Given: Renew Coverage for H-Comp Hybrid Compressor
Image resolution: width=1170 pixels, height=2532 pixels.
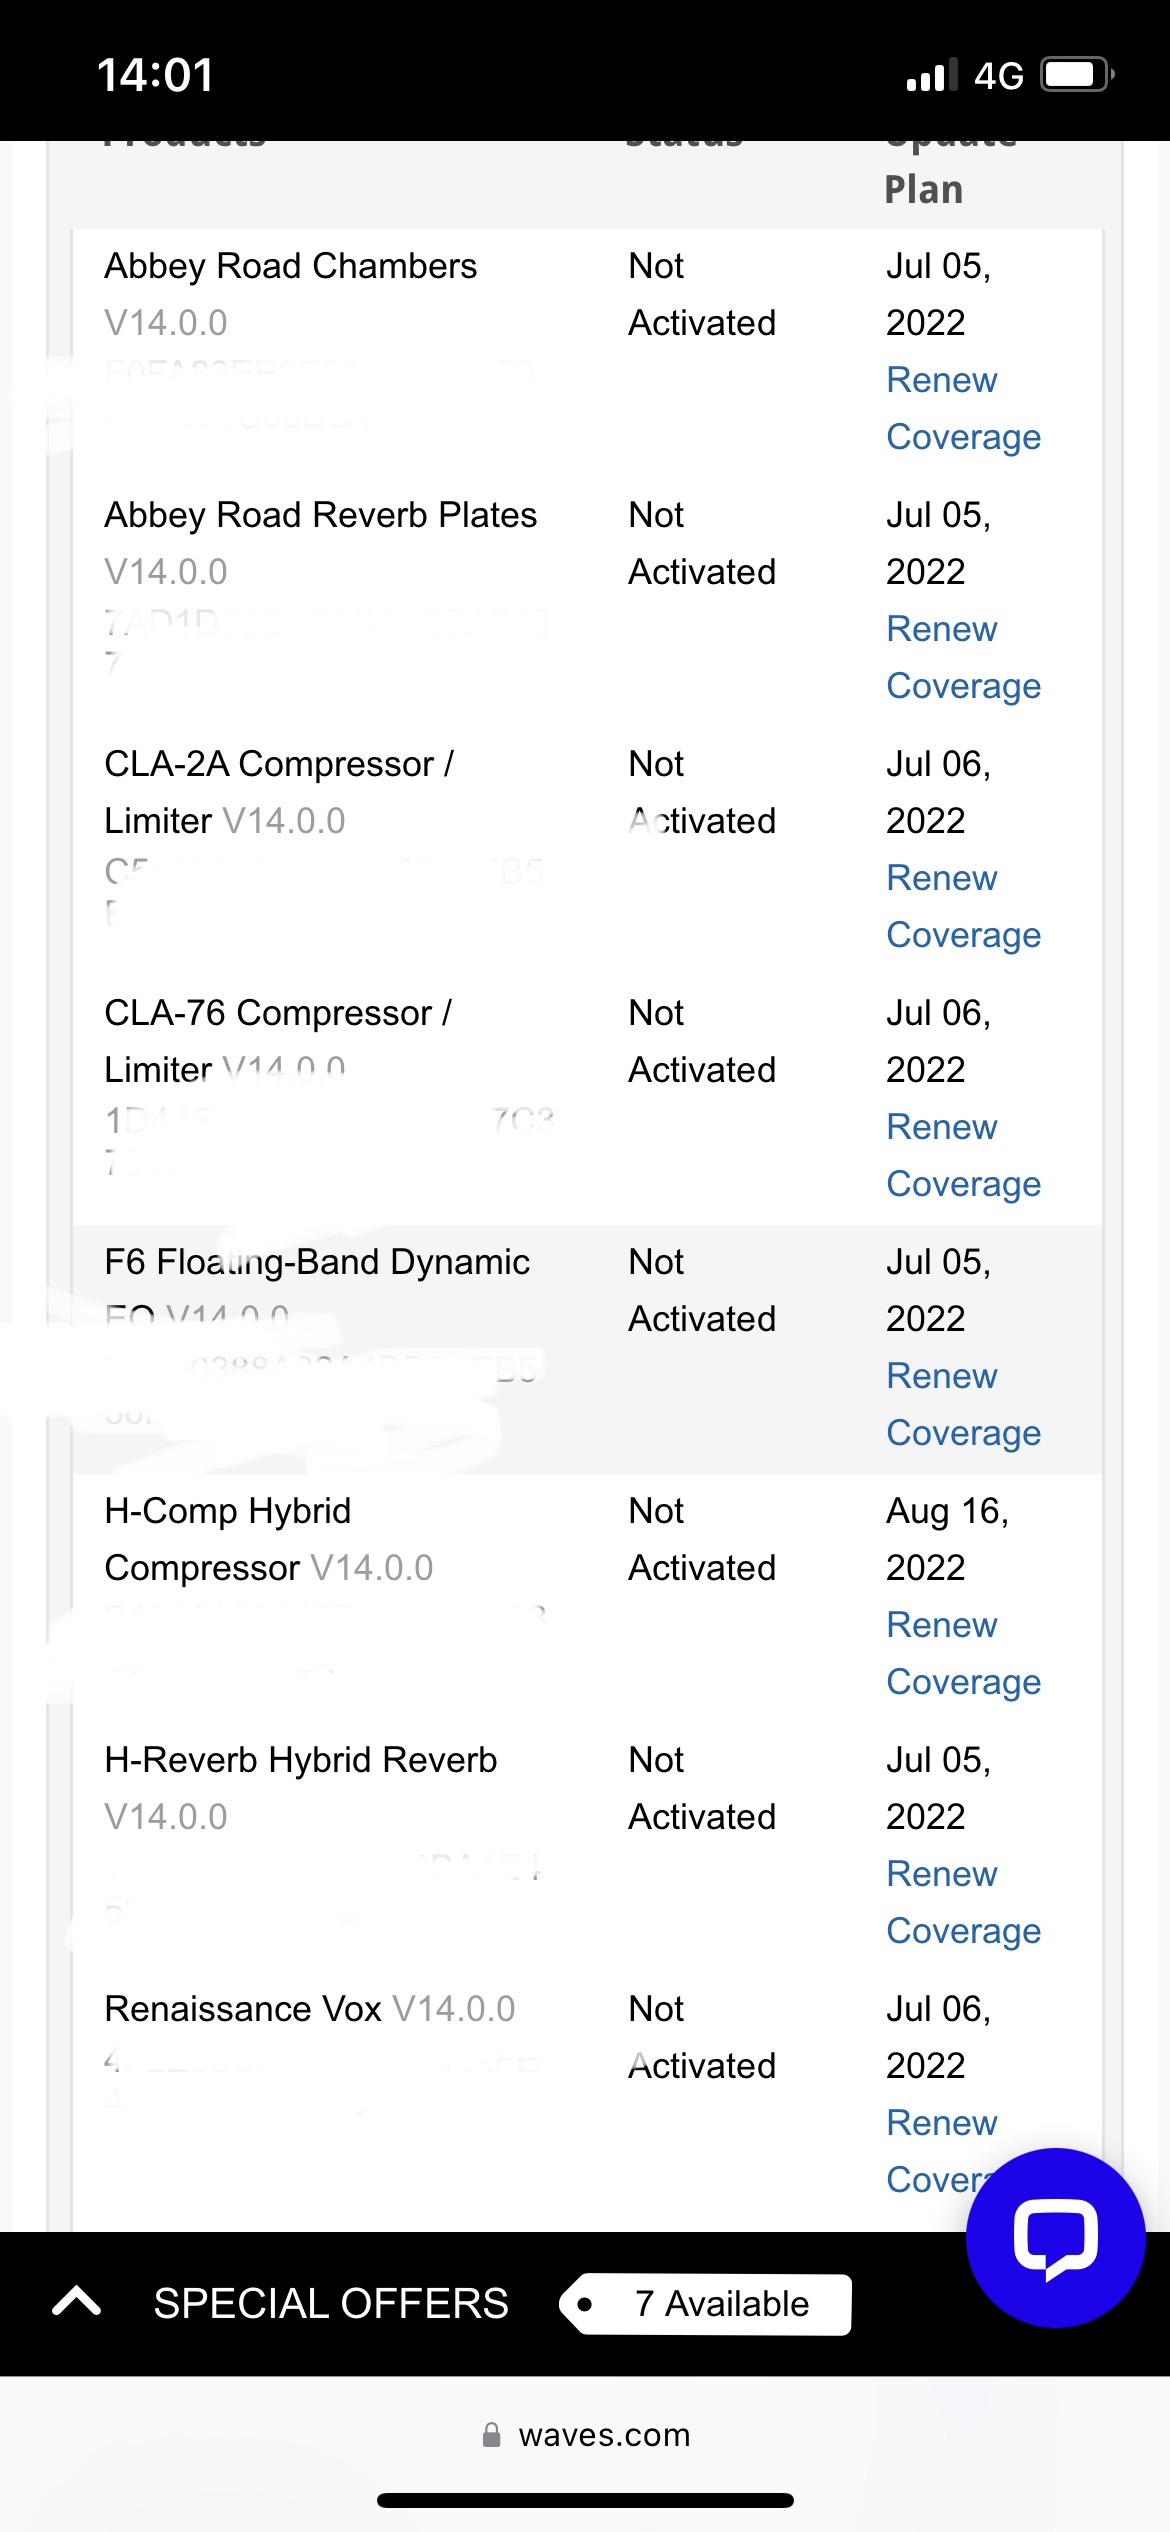Looking at the screenshot, I should click(x=963, y=1653).
